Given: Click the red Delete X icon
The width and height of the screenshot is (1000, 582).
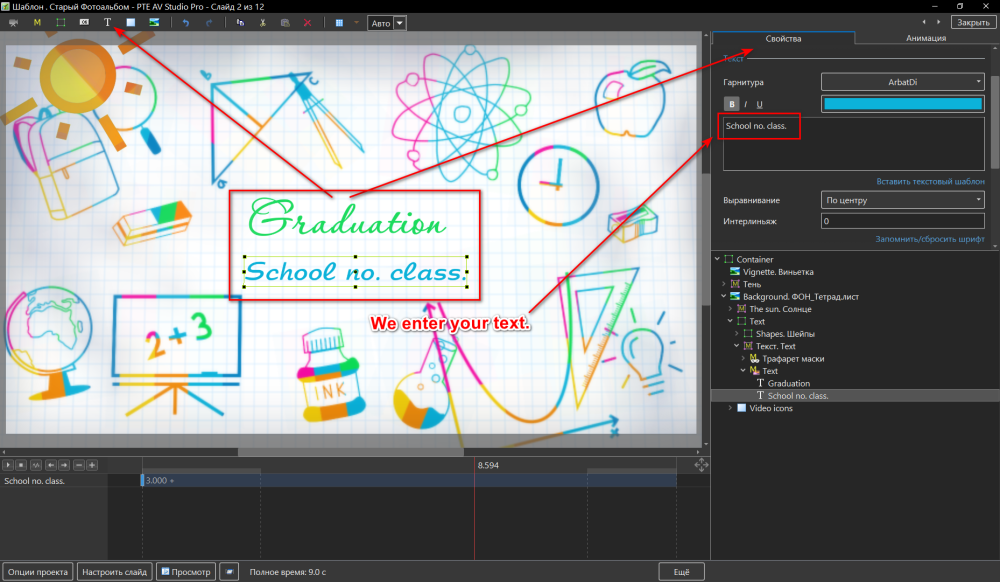Looking at the screenshot, I should point(308,22).
